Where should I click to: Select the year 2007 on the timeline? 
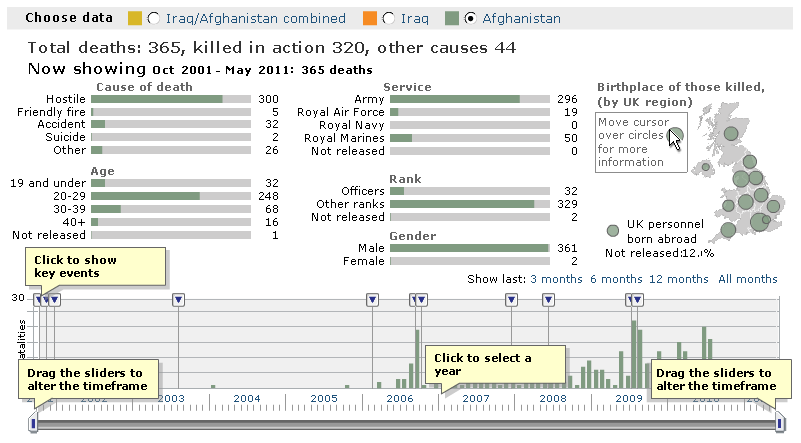click(476, 398)
